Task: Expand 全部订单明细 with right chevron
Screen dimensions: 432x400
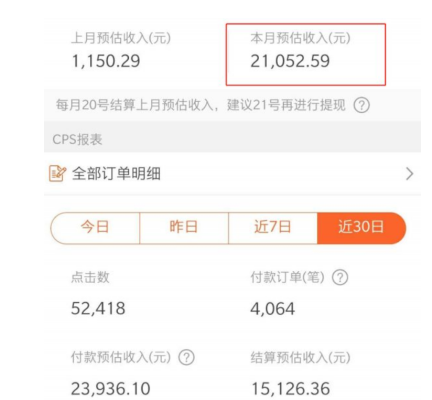Action: (410, 174)
